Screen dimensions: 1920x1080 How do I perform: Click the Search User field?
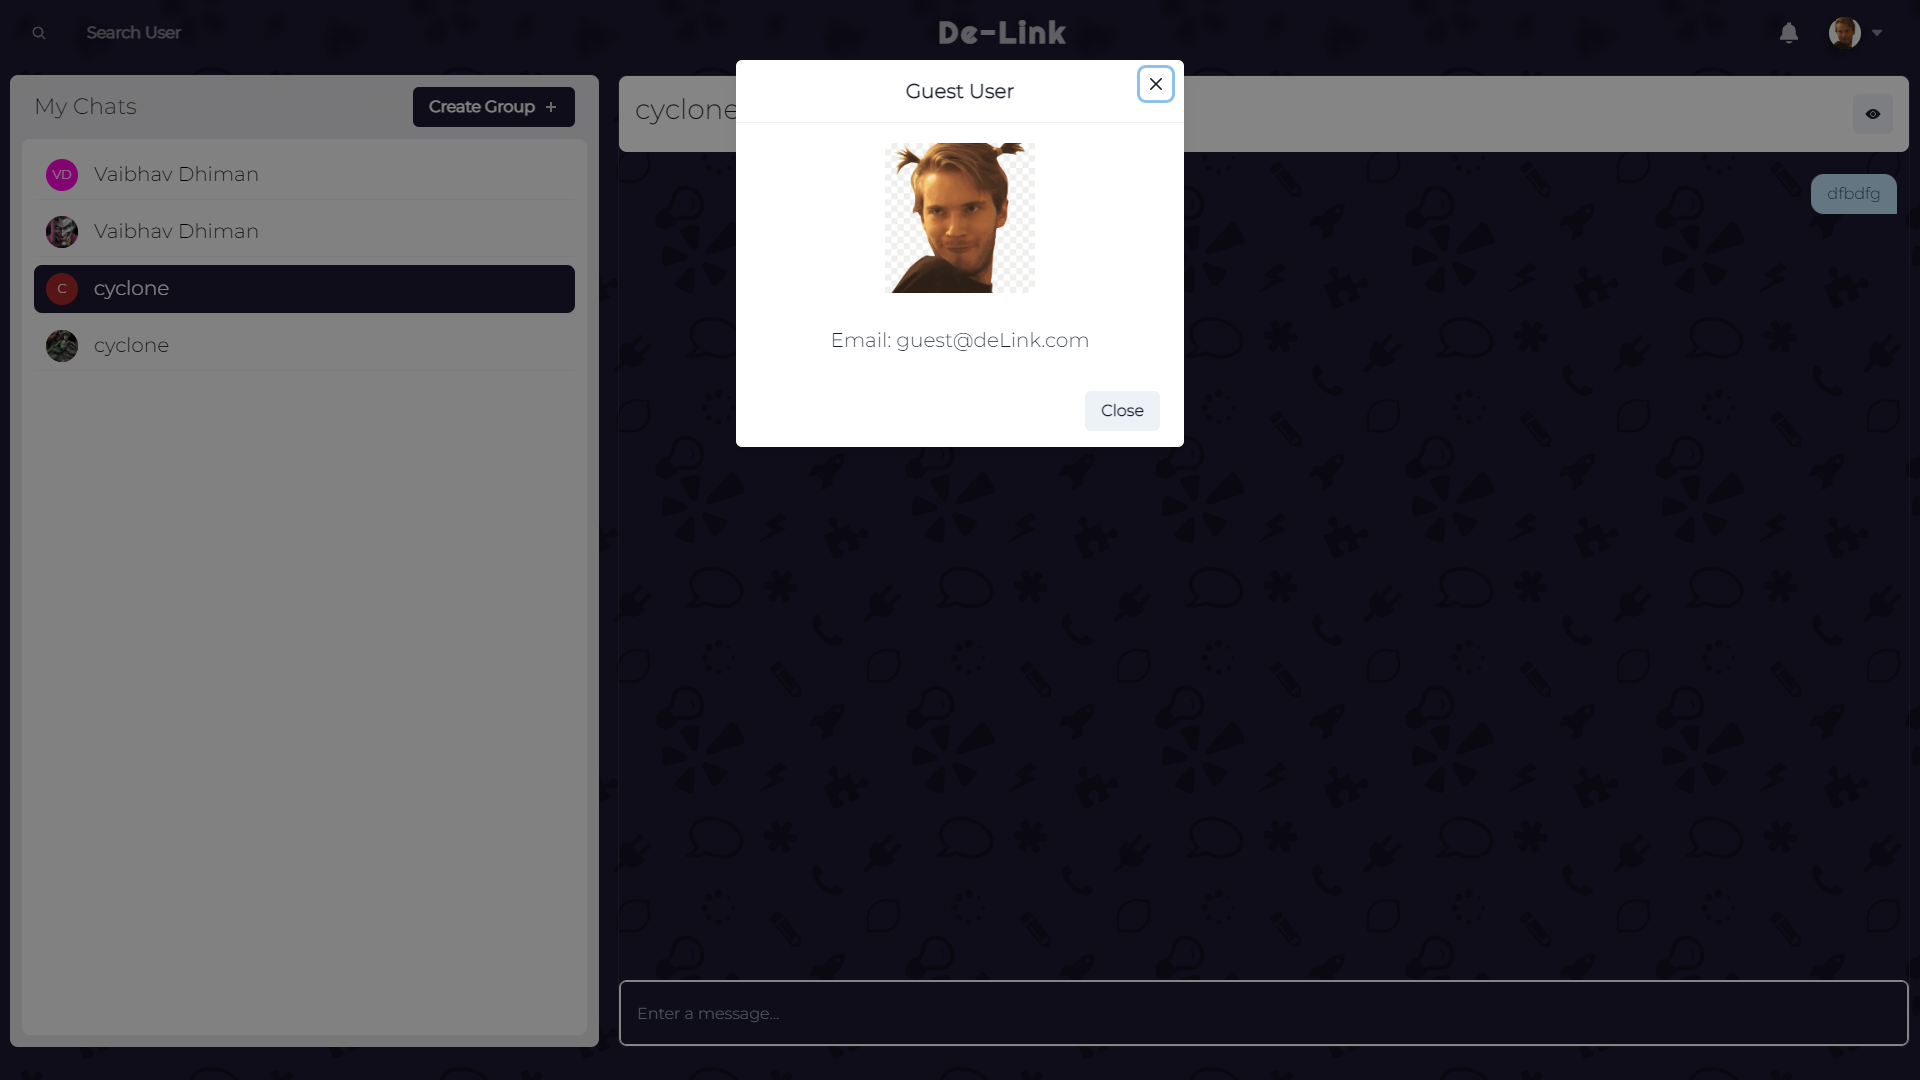tap(134, 33)
